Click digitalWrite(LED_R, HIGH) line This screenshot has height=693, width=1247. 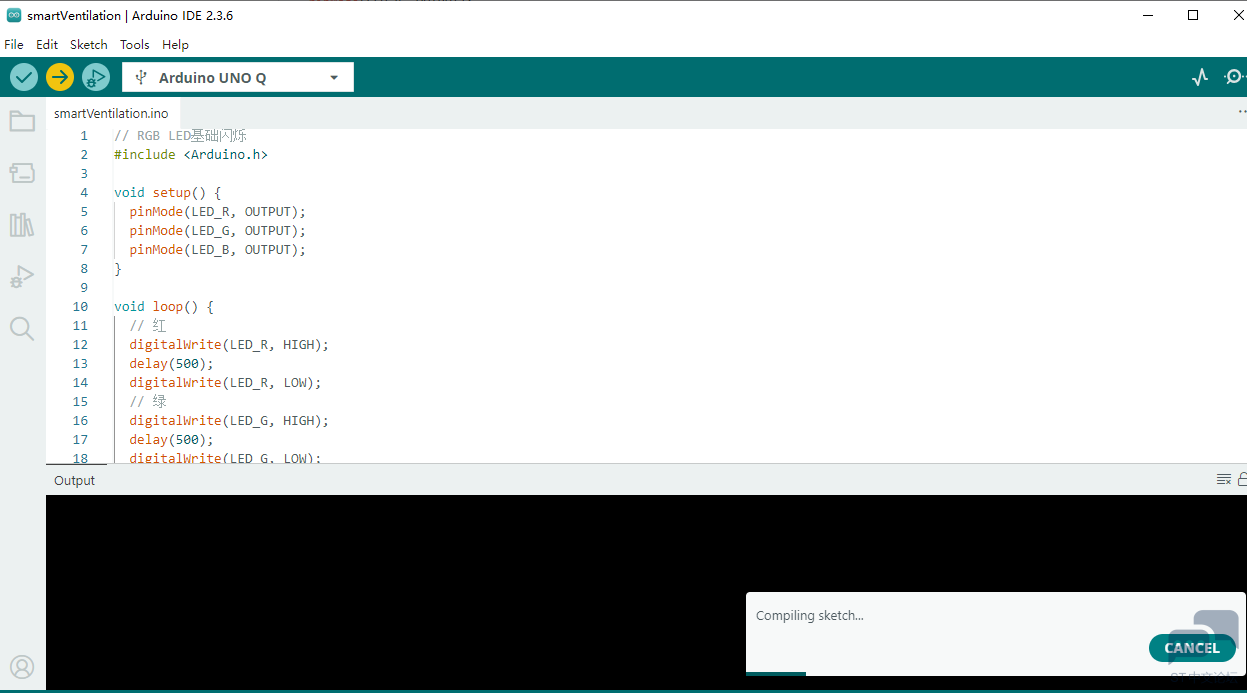coord(229,345)
